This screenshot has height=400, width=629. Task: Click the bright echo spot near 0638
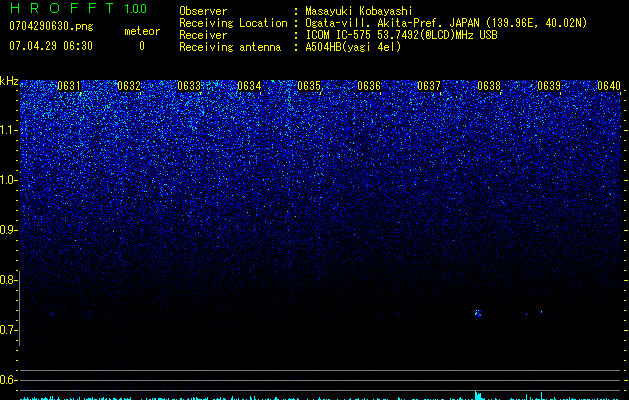[478, 313]
